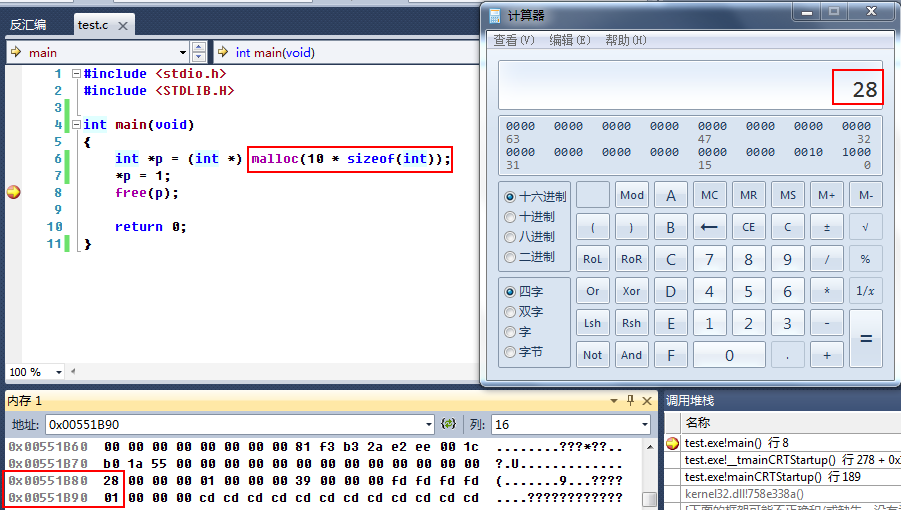Click the memory pane scrollbar up arrow
This screenshot has width=901, height=510.
click(x=649, y=447)
